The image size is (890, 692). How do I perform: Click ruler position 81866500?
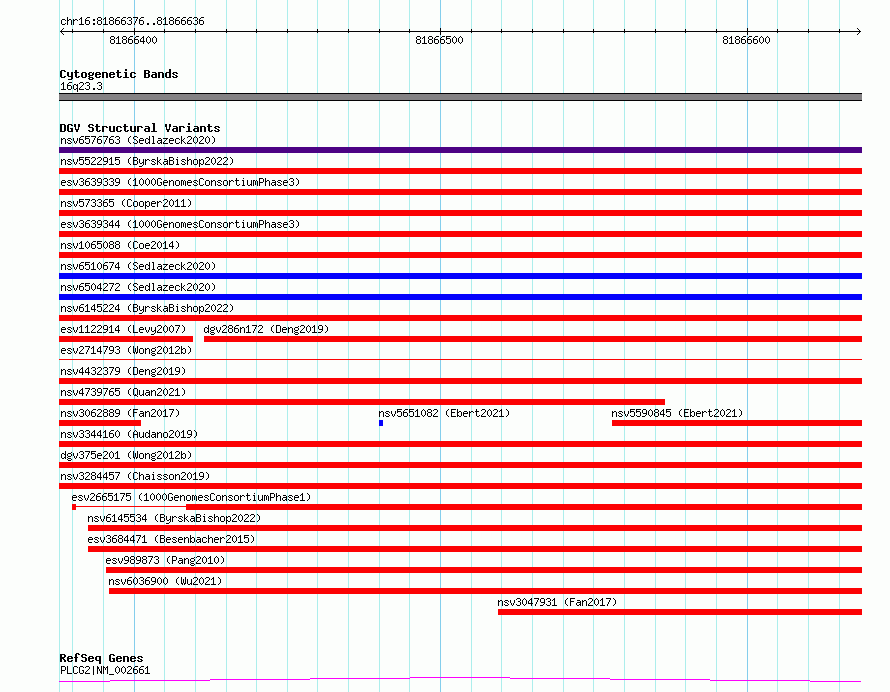click(x=439, y=40)
